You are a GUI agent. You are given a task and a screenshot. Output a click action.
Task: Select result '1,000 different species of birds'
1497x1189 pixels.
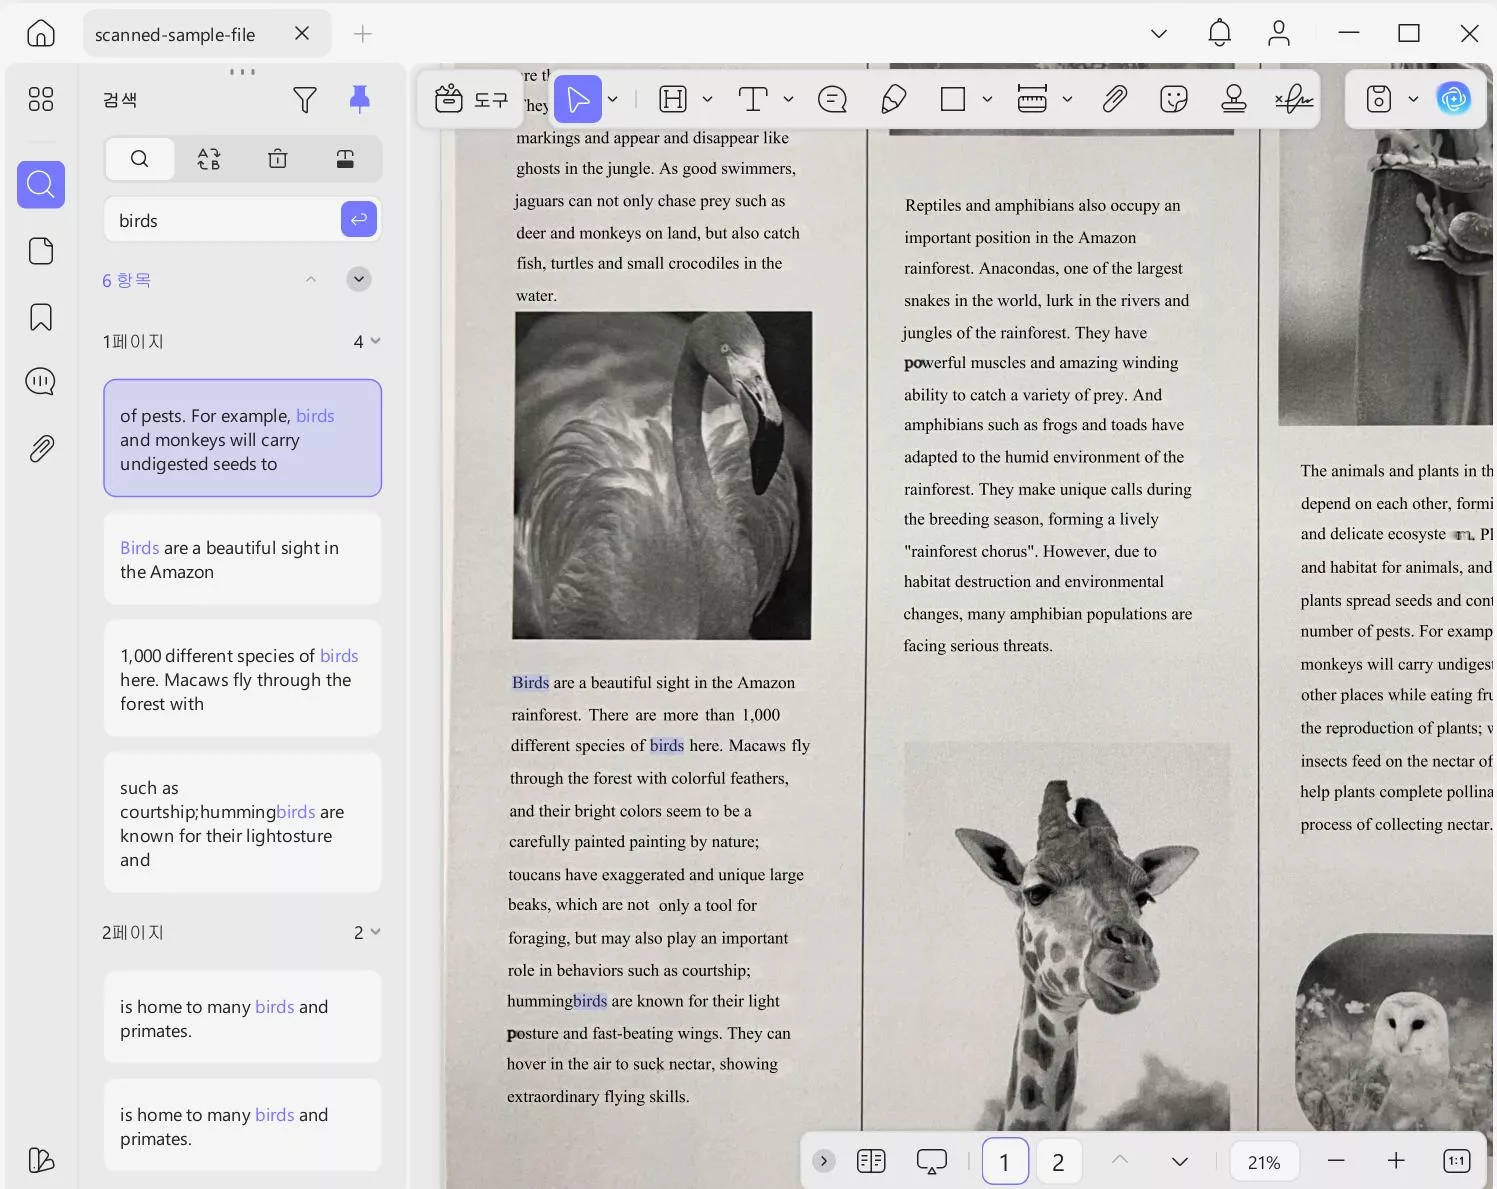243,679
